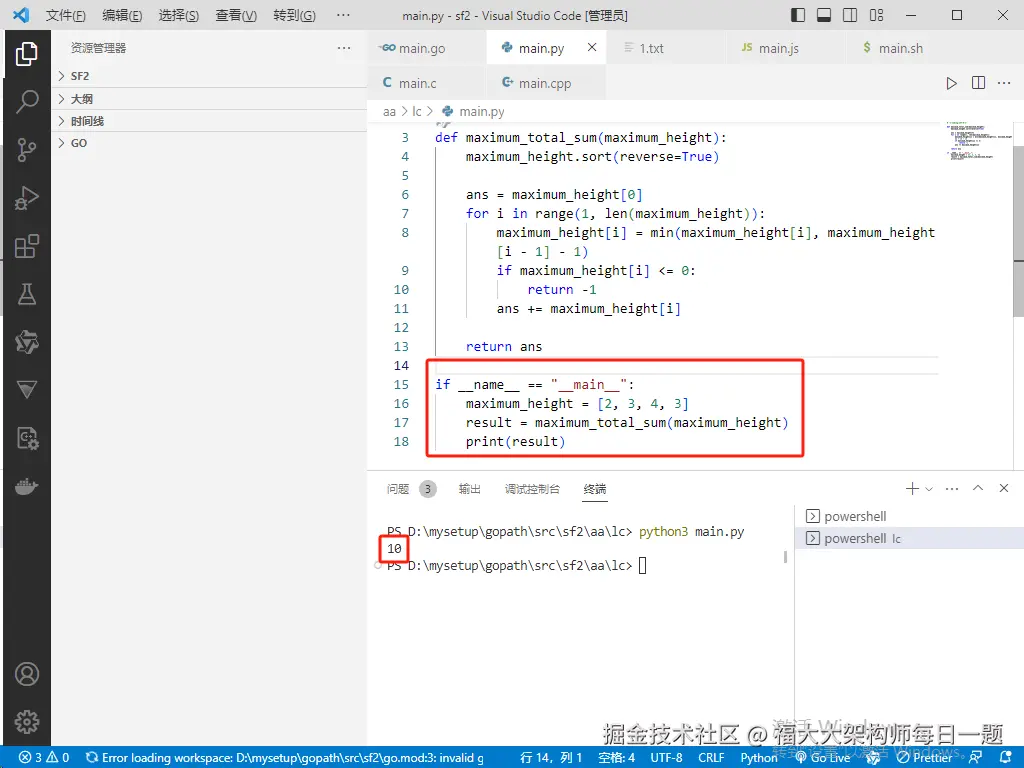Change indentation via 空格: 4
The height and width of the screenshot is (768, 1024).
click(616, 758)
